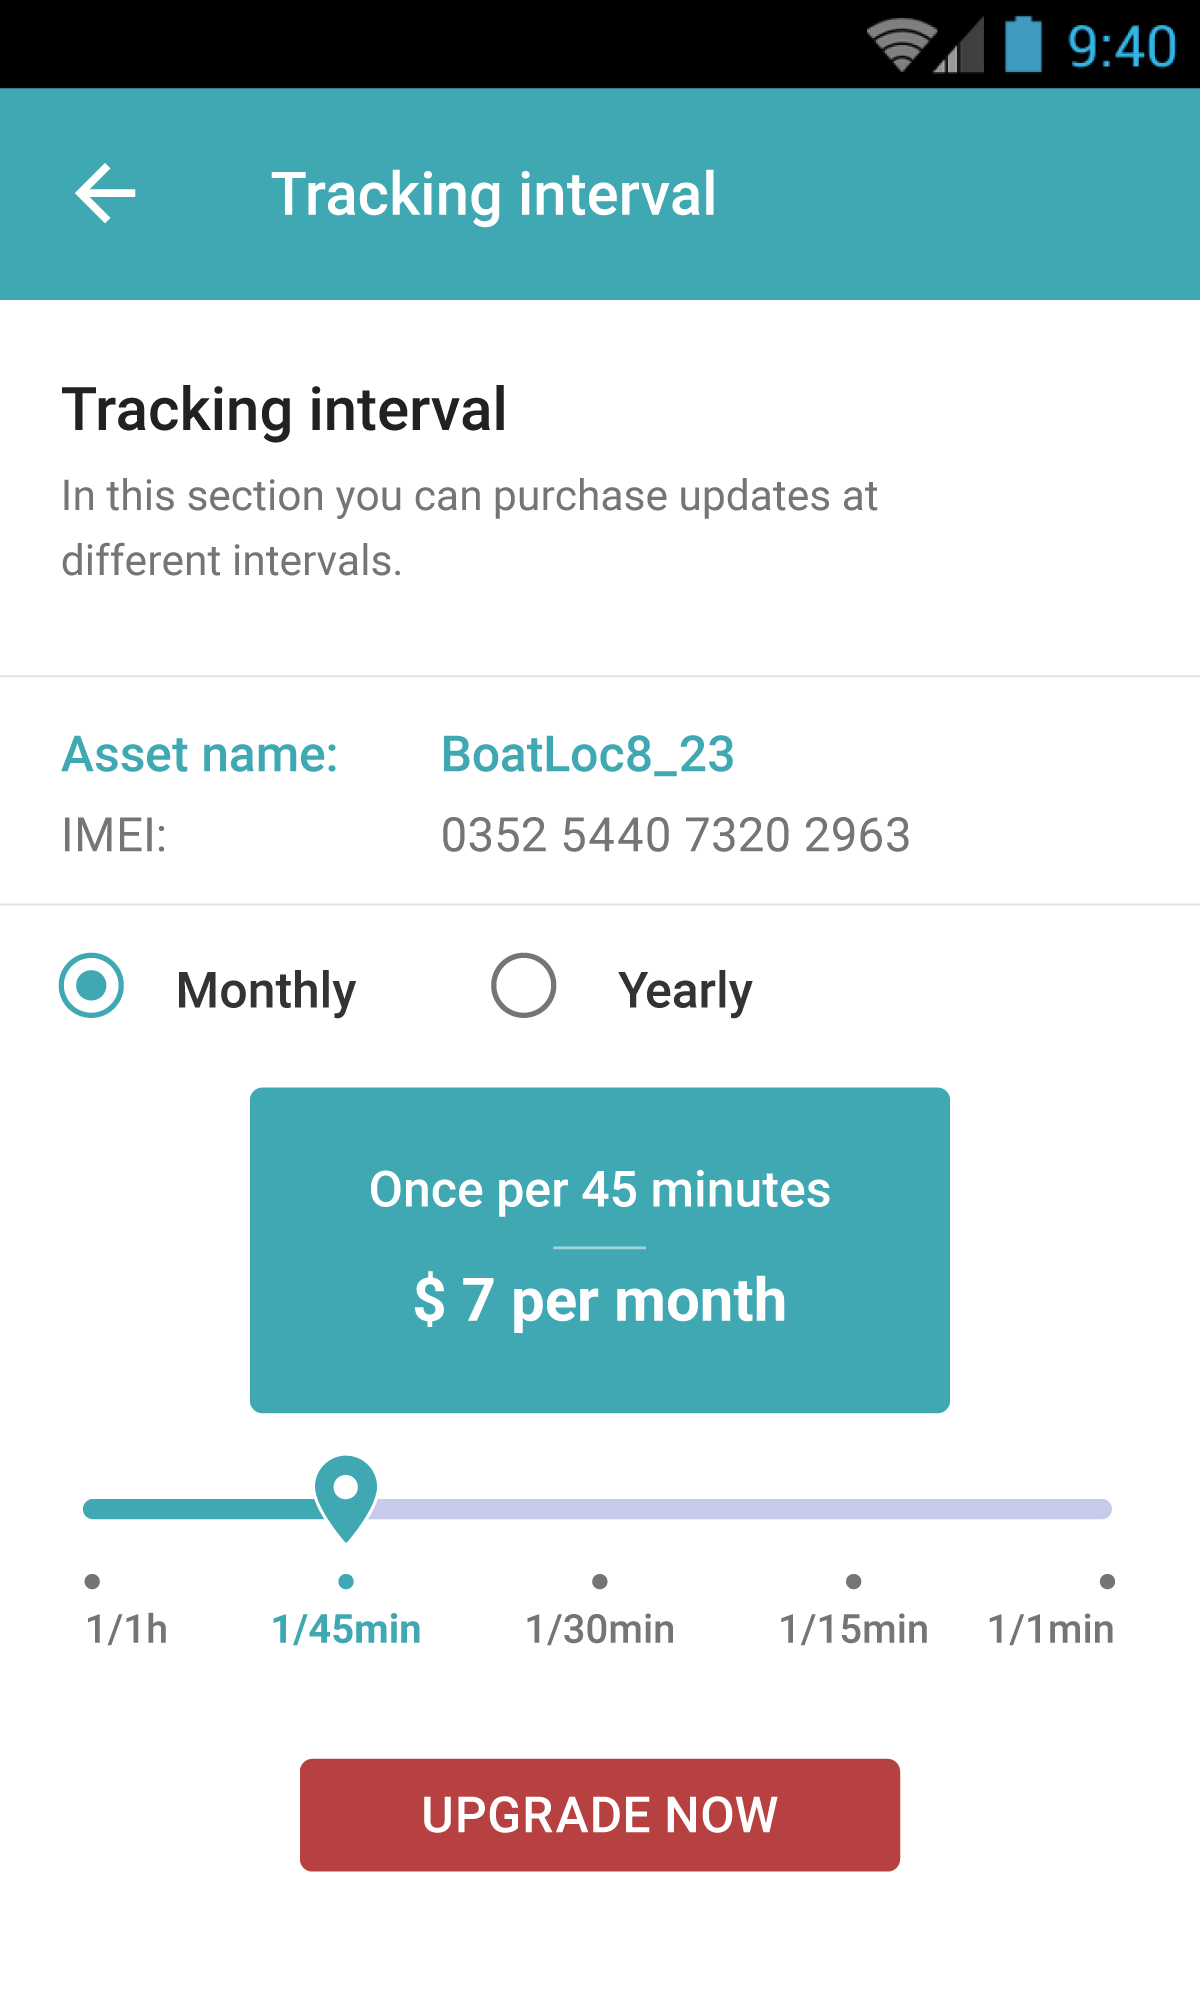The image size is (1200, 2000).
Task: Tap the Wi-Fi status icon
Action: [x=900, y=46]
